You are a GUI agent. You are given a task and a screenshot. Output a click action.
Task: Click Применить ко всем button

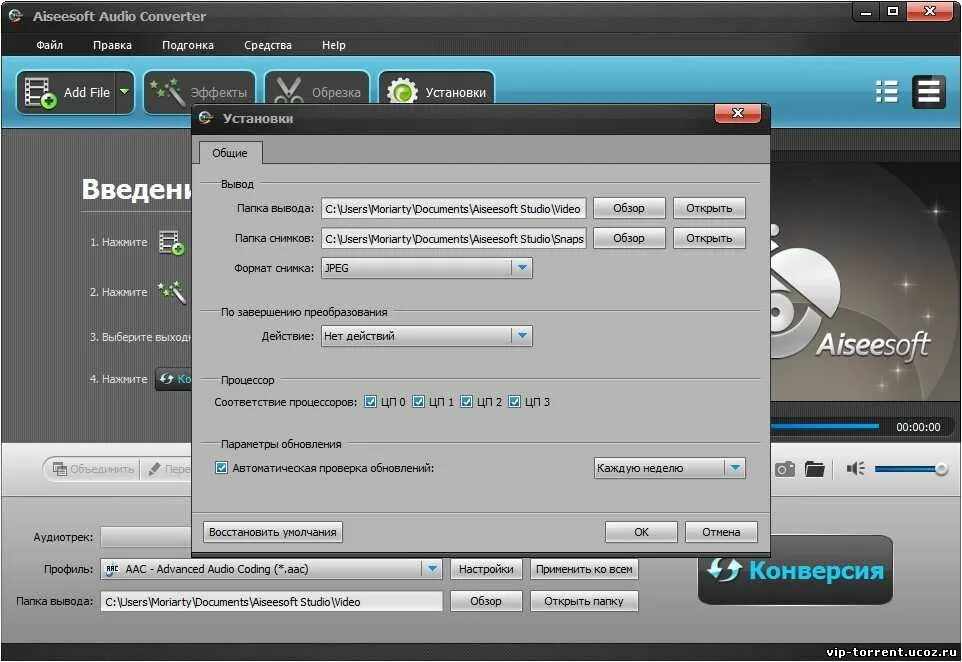(x=584, y=569)
